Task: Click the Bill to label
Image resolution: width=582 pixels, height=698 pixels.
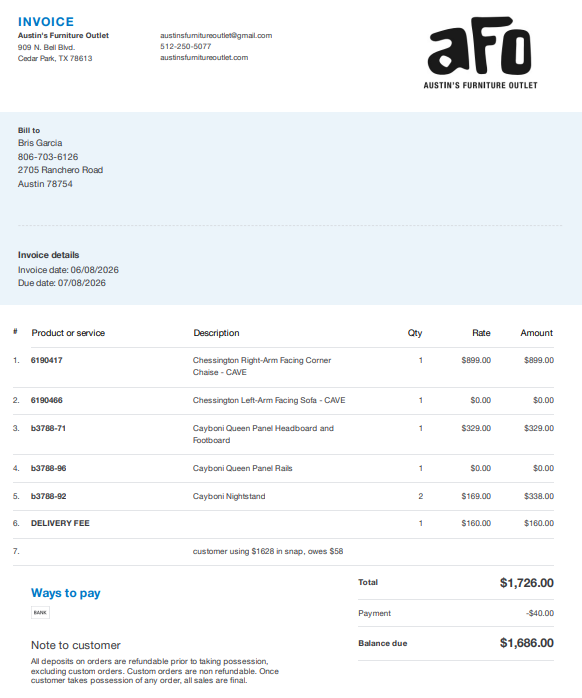Action: click(29, 130)
